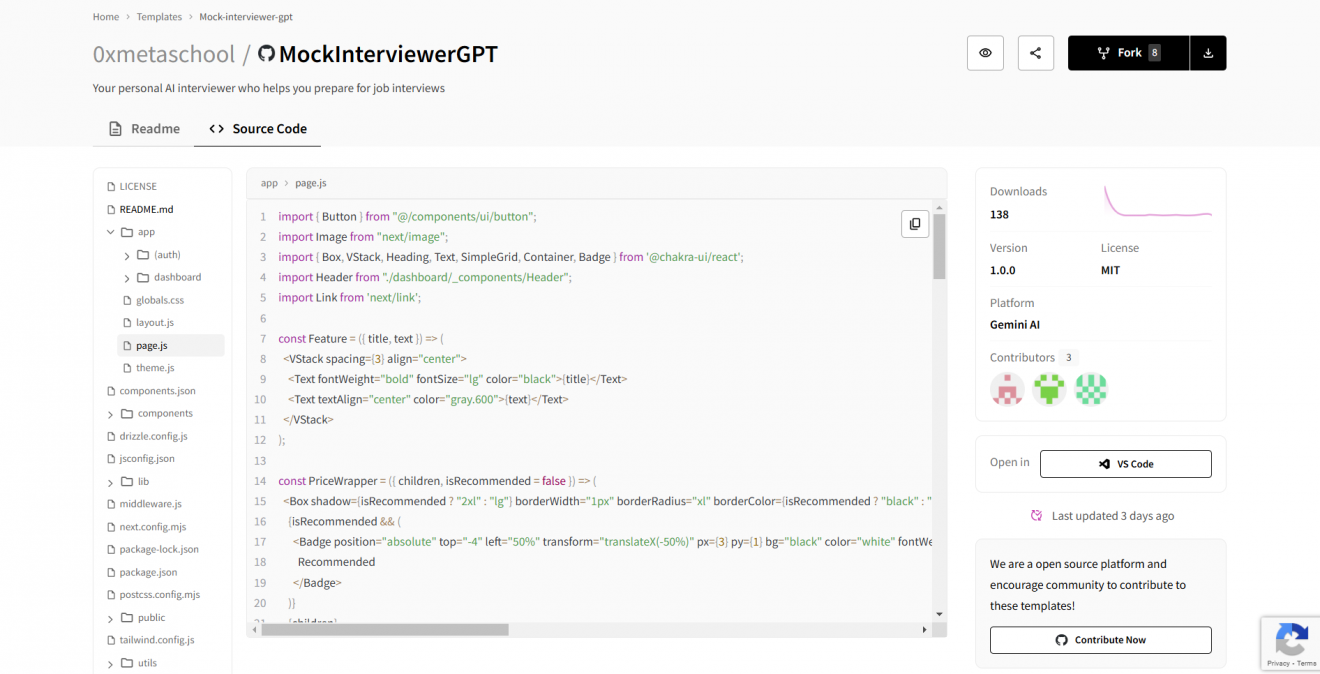Open jsconfig.json file
The width and height of the screenshot is (1320, 674).
[147, 459]
